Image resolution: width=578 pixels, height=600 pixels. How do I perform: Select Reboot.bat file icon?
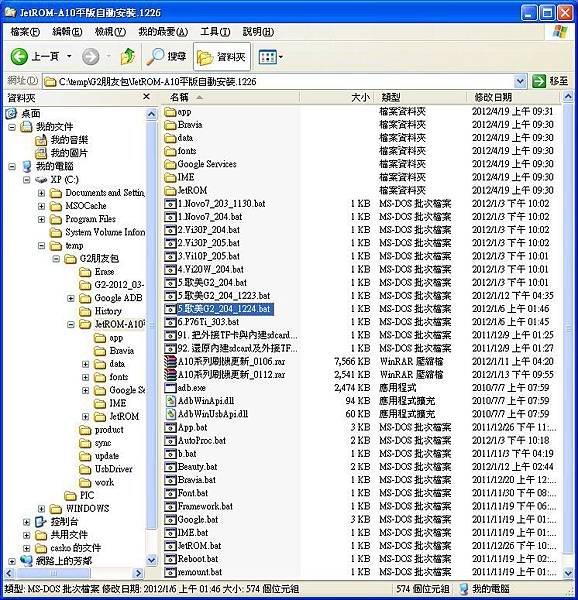pyautogui.click(x=170, y=559)
